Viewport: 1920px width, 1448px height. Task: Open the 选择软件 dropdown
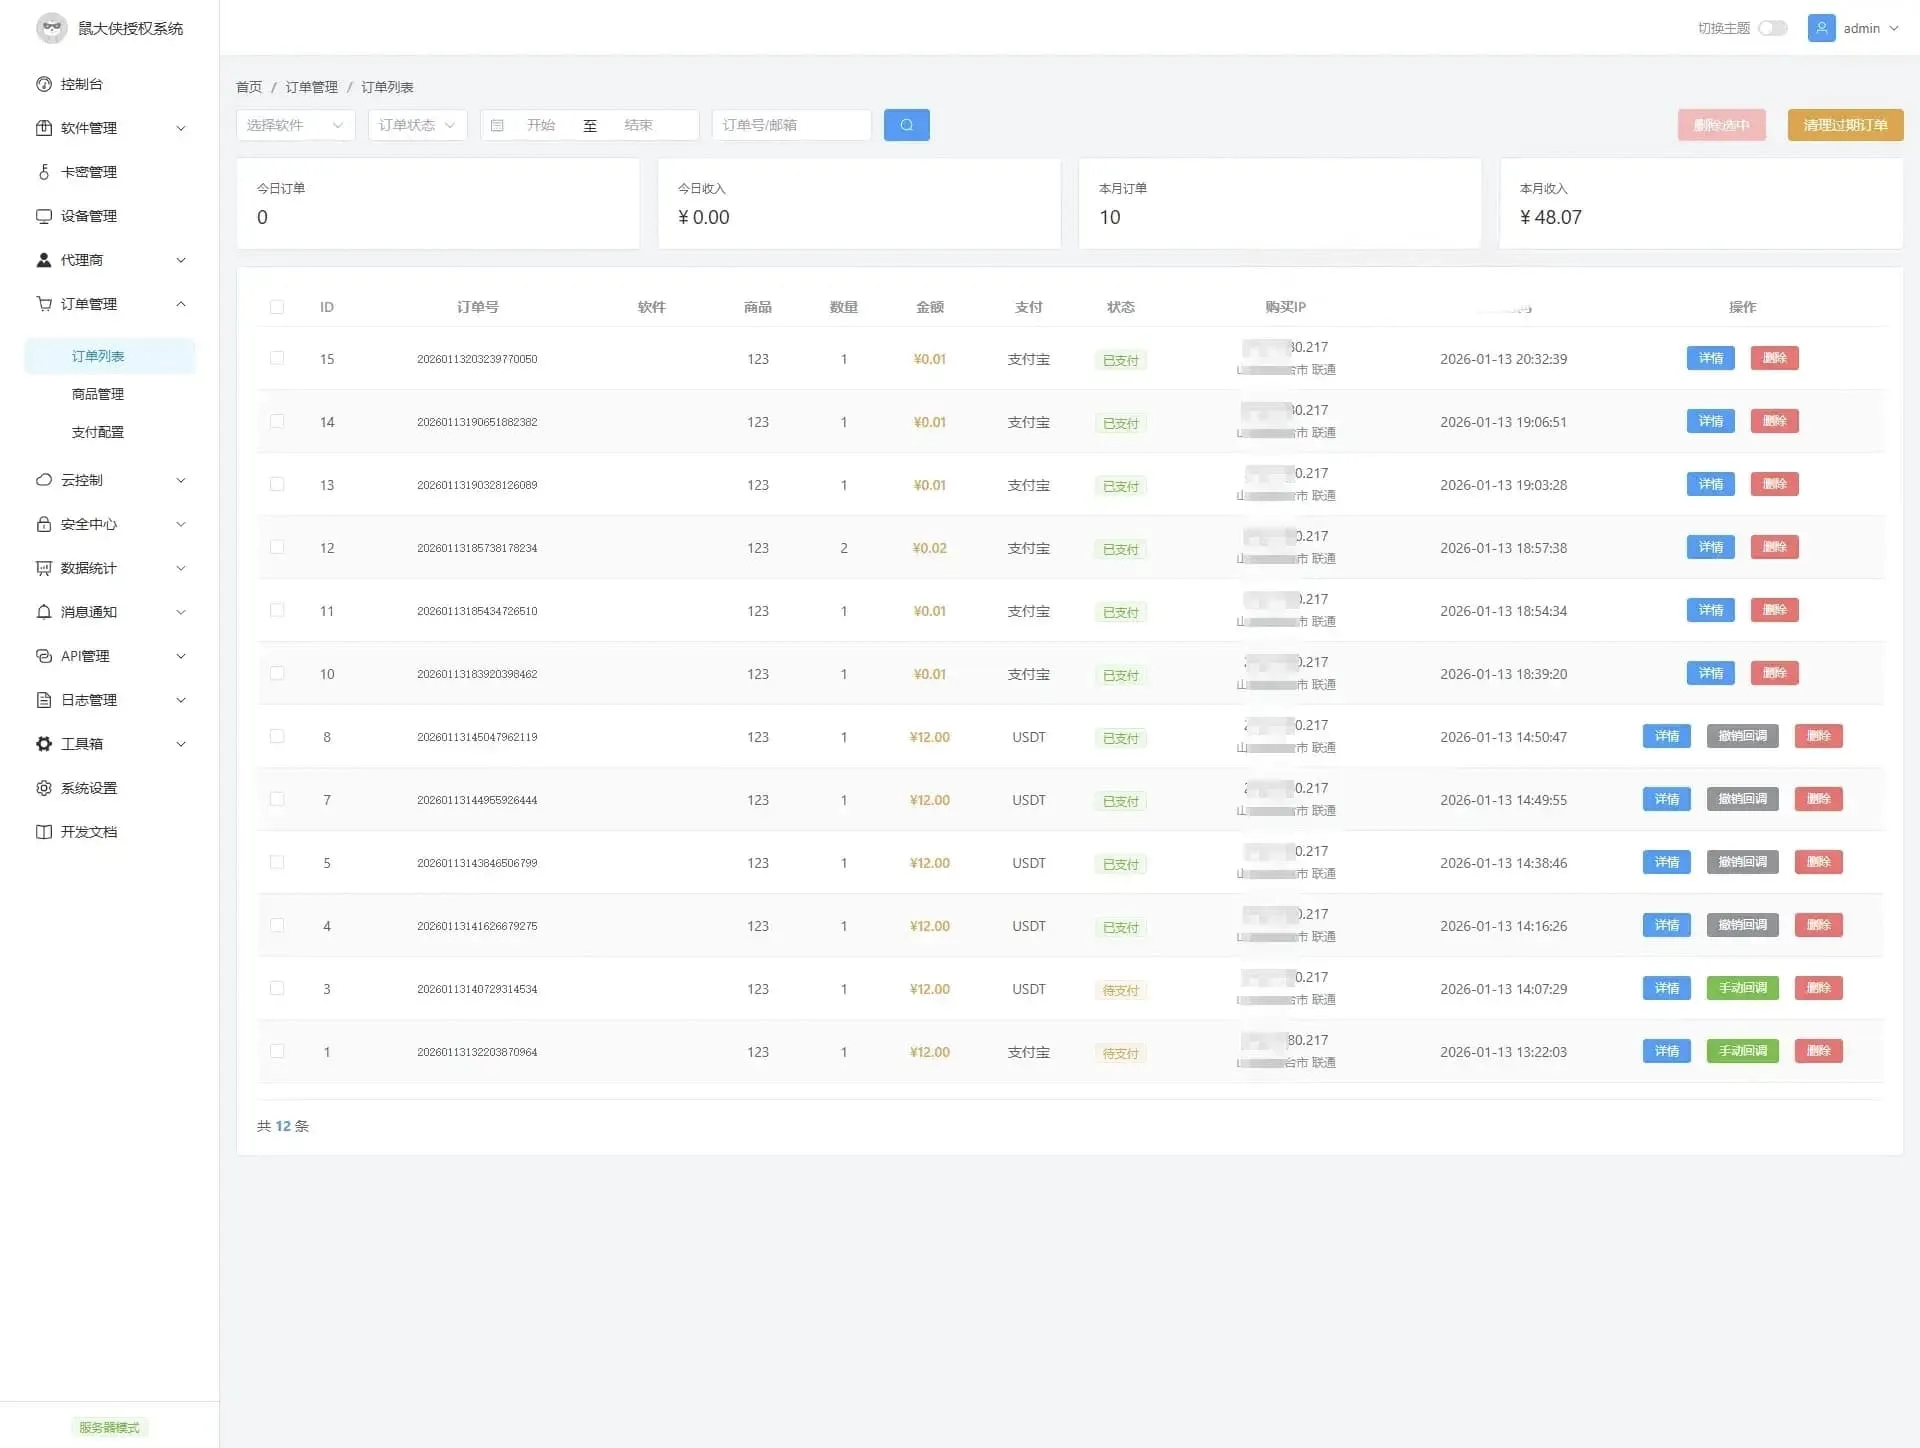pos(296,125)
